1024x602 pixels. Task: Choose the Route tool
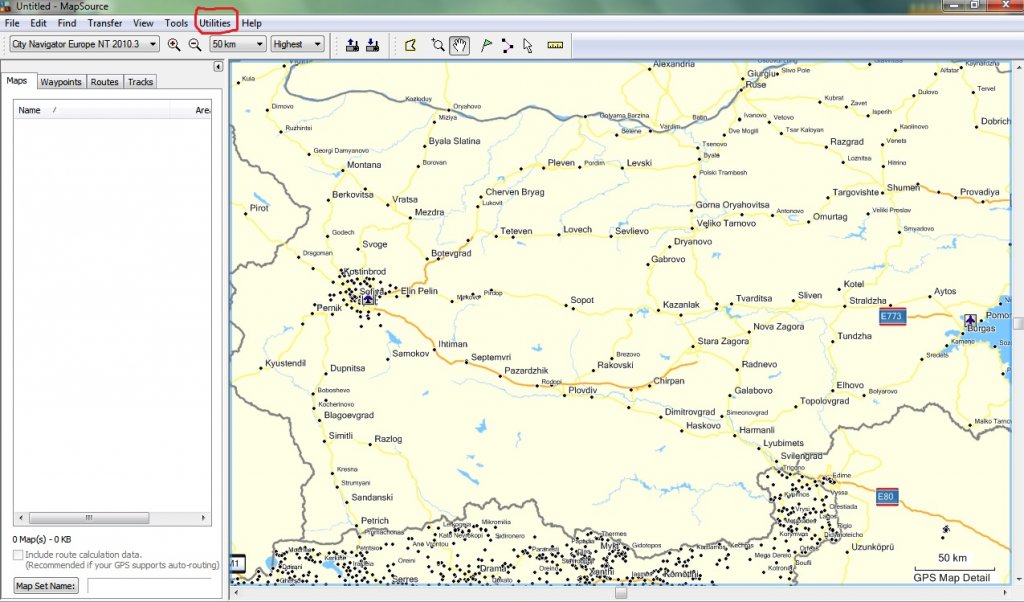[507, 44]
